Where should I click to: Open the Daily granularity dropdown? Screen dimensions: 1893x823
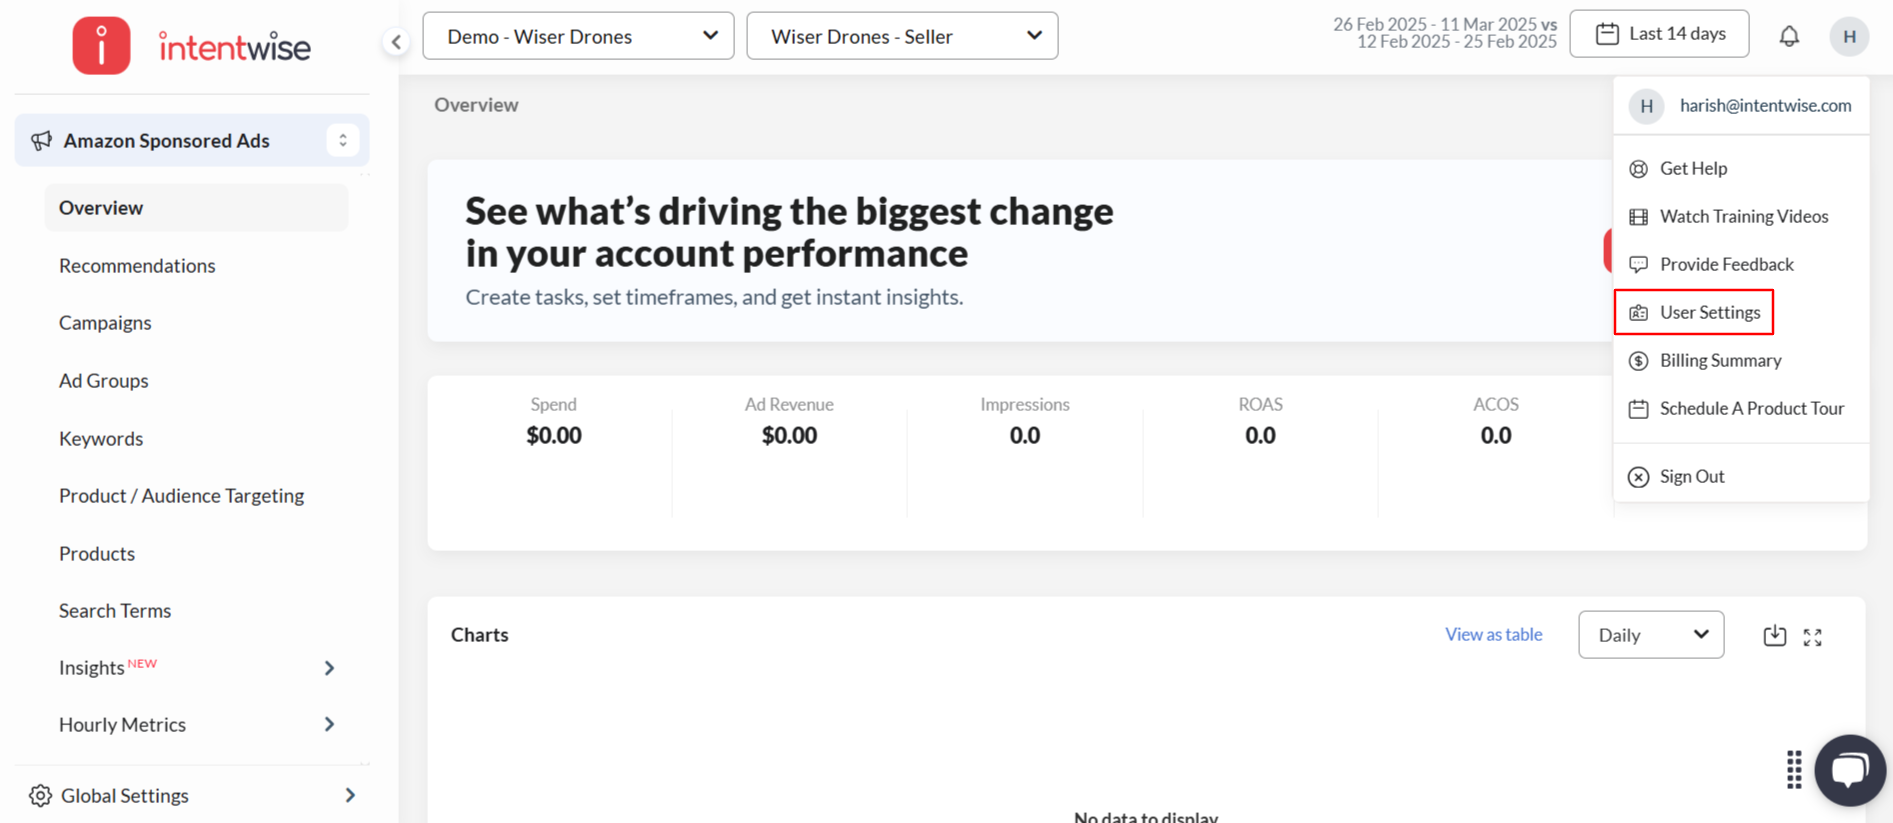tap(1651, 635)
